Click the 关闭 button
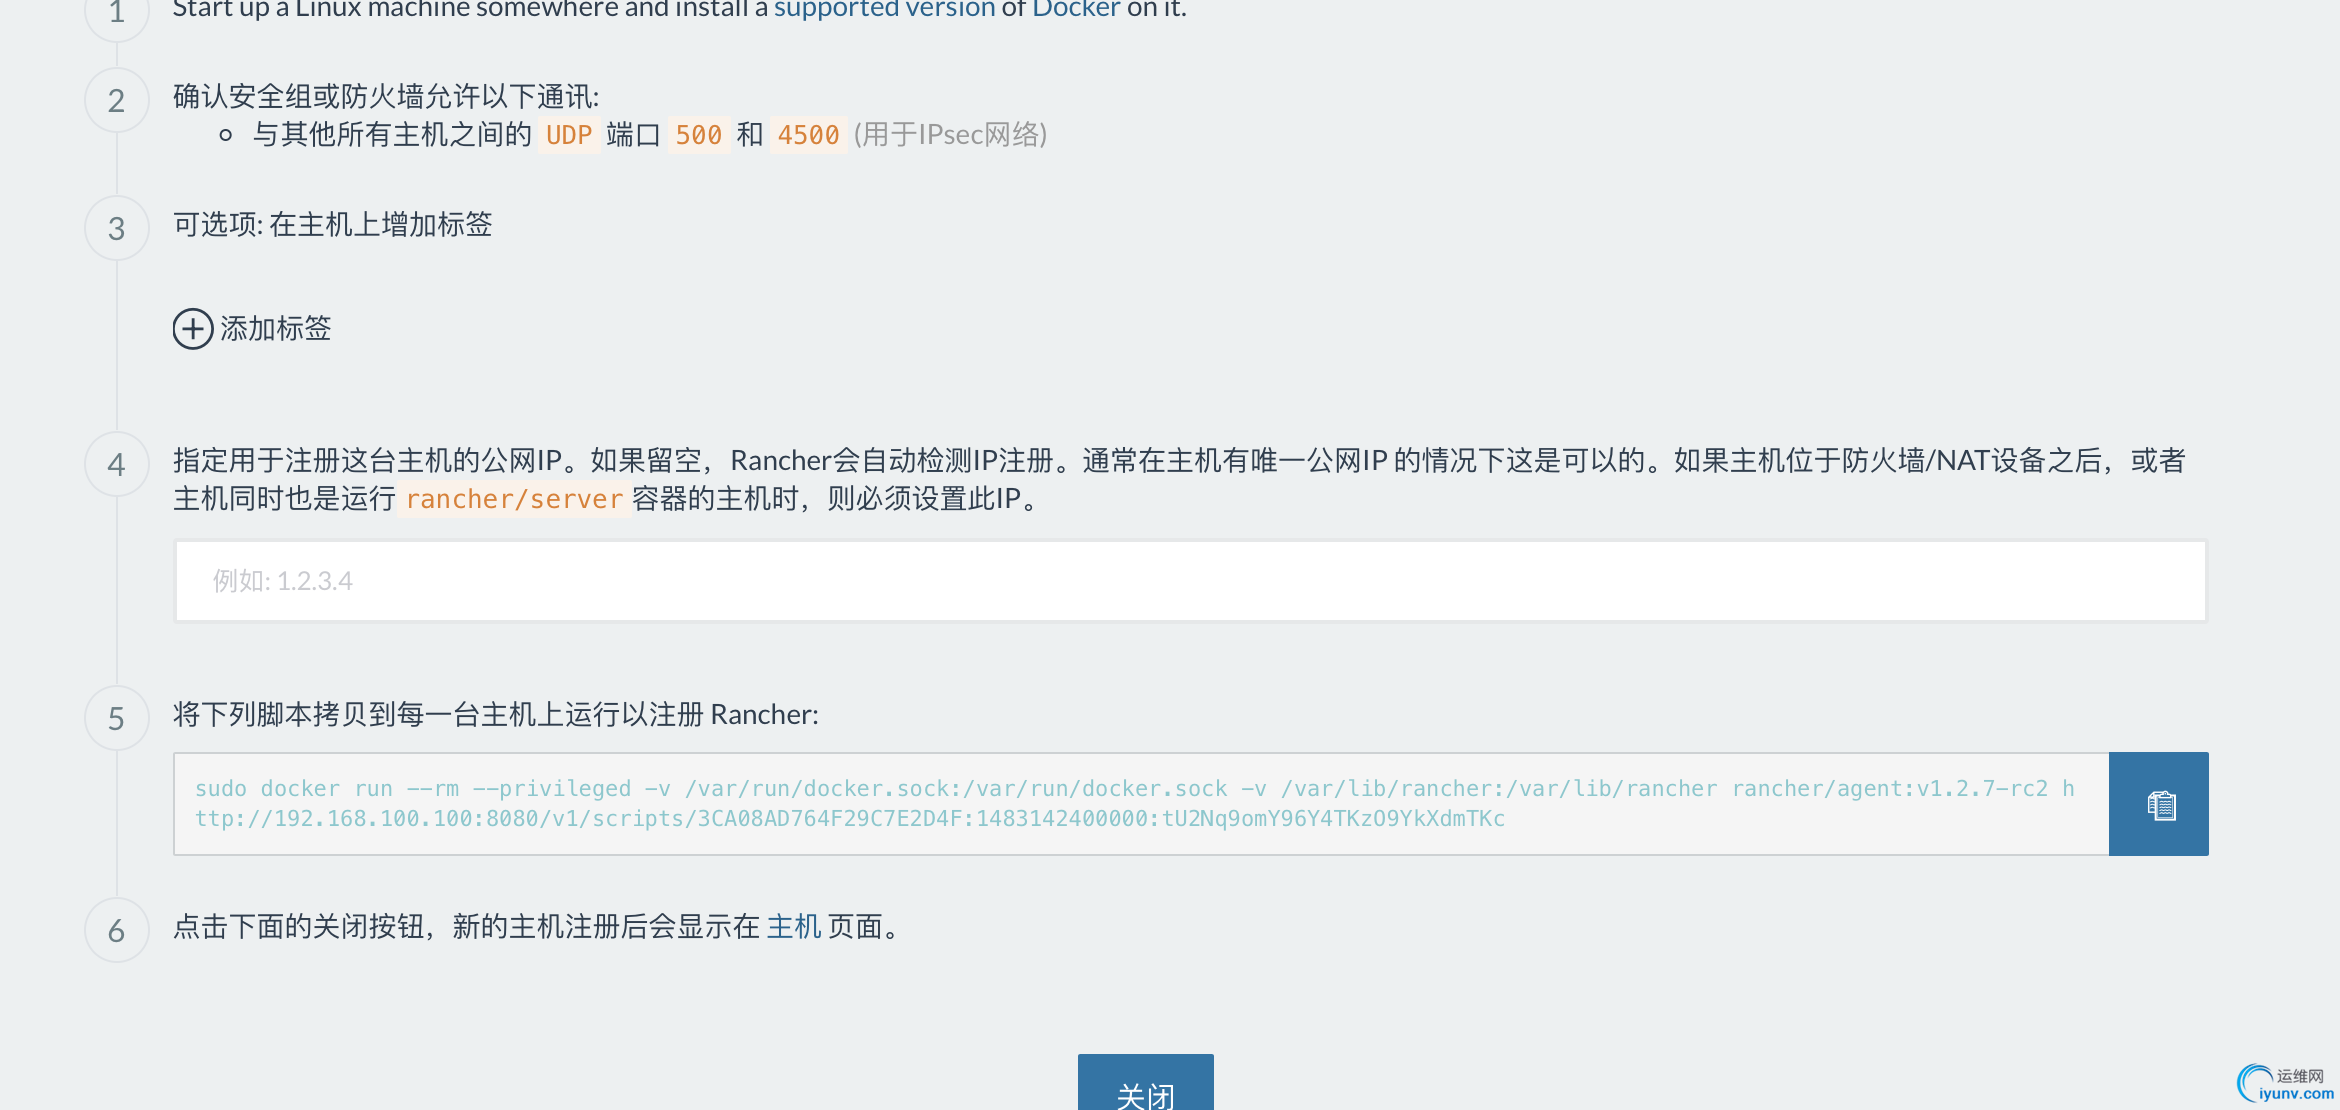 click(x=1146, y=1084)
